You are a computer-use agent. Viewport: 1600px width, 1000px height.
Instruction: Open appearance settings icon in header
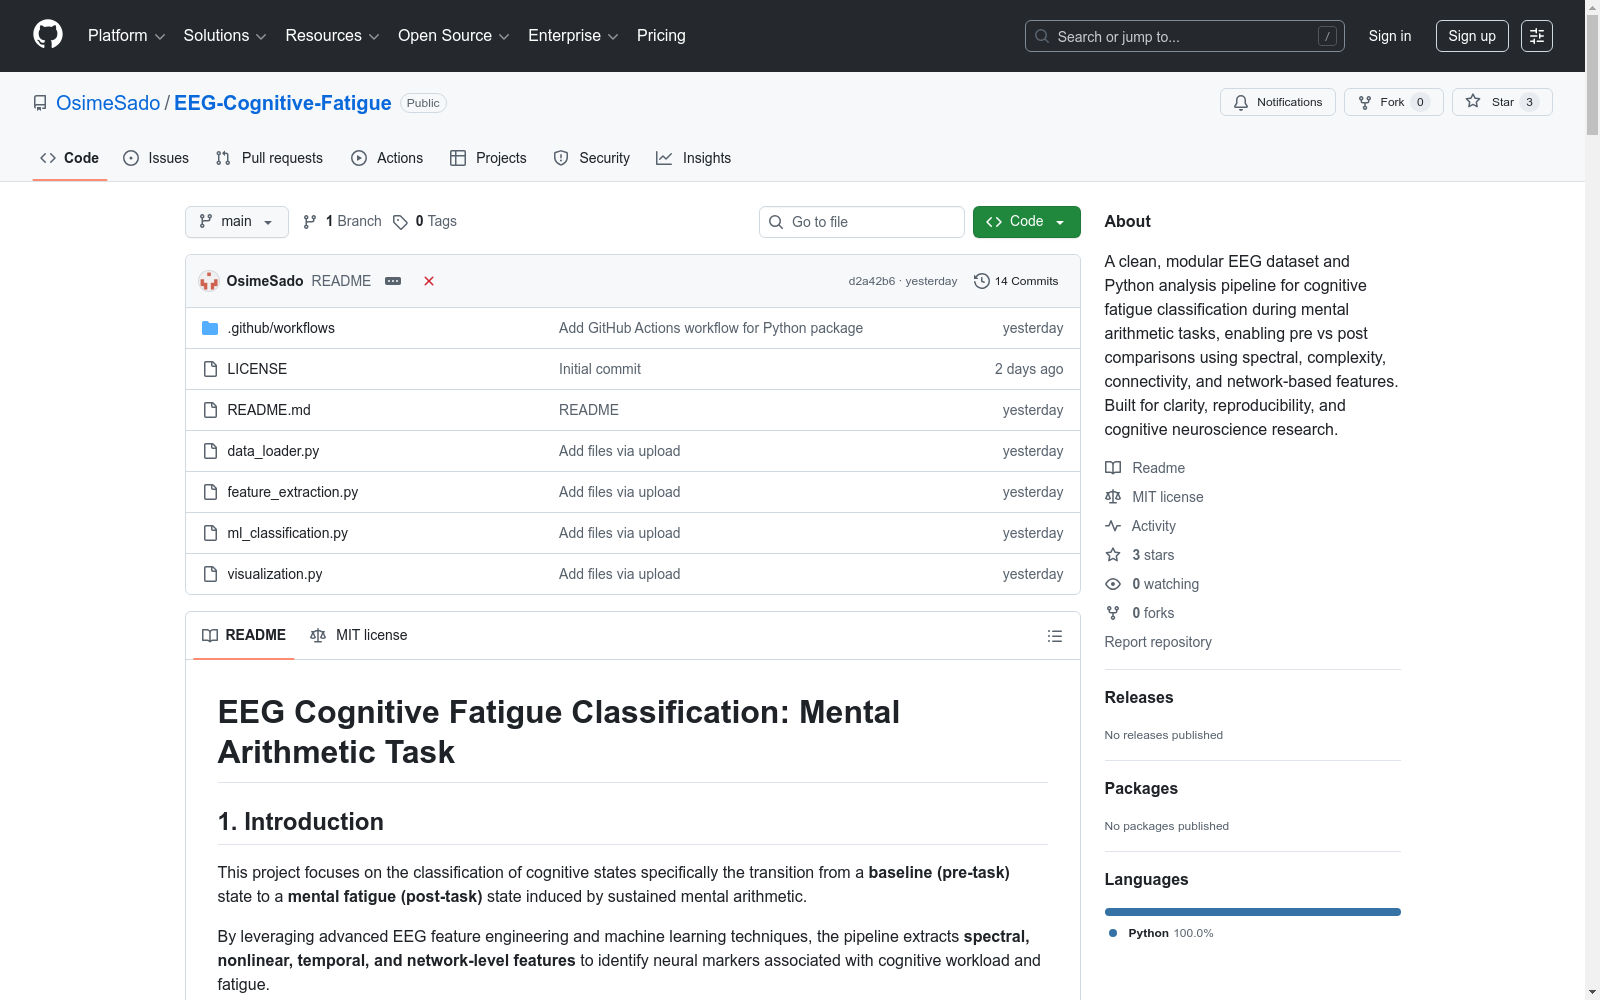pyautogui.click(x=1537, y=36)
